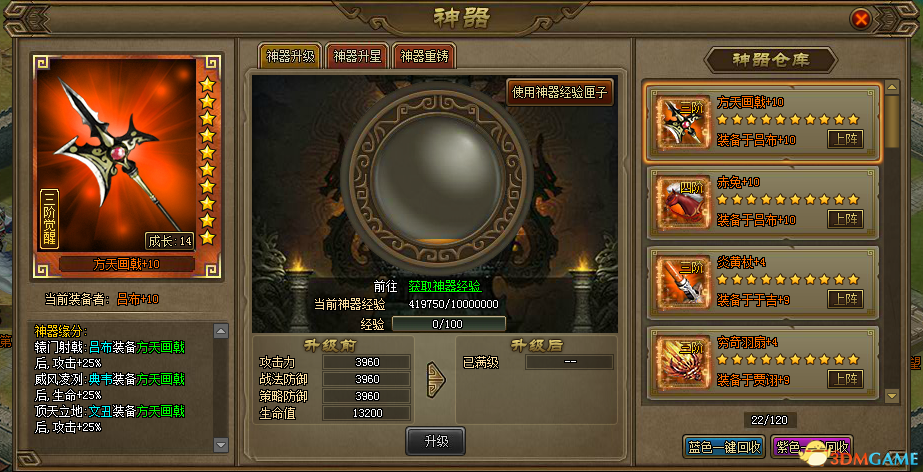Image resolution: width=923 pixels, height=472 pixels.
Task: Open the 神器升级 tab
Action: point(290,56)
